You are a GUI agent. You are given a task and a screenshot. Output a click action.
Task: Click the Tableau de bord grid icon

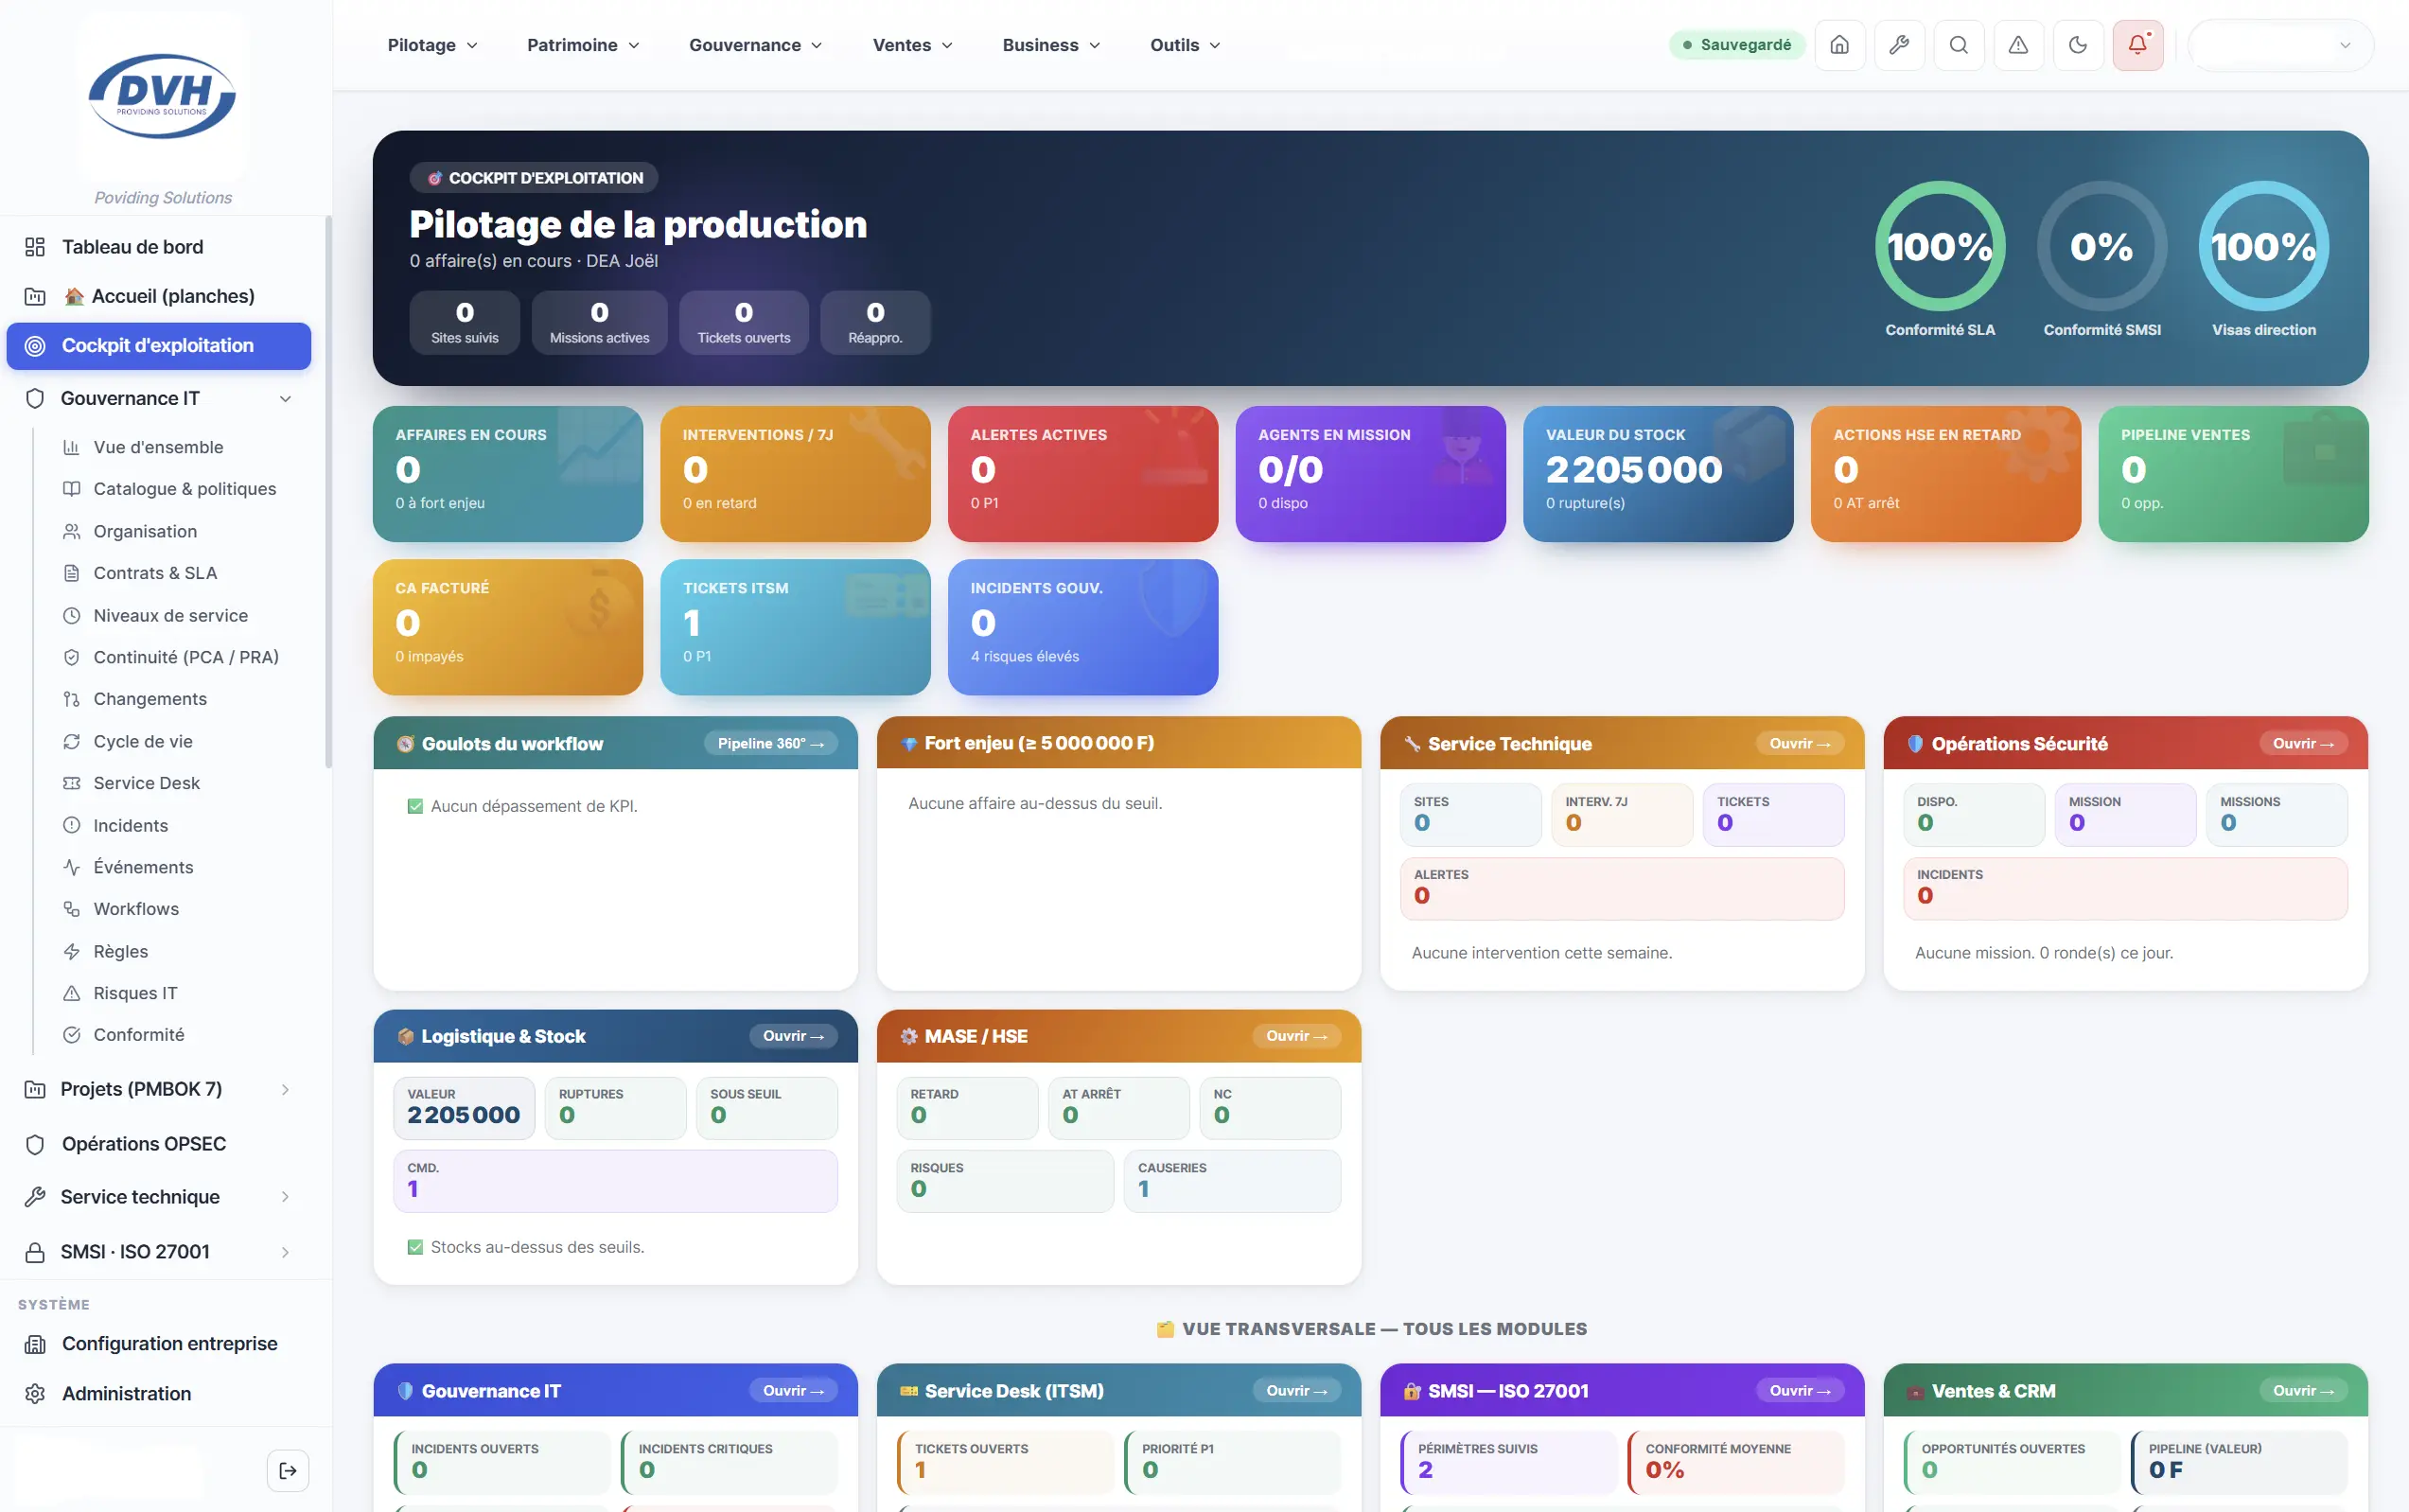point(35,247)
